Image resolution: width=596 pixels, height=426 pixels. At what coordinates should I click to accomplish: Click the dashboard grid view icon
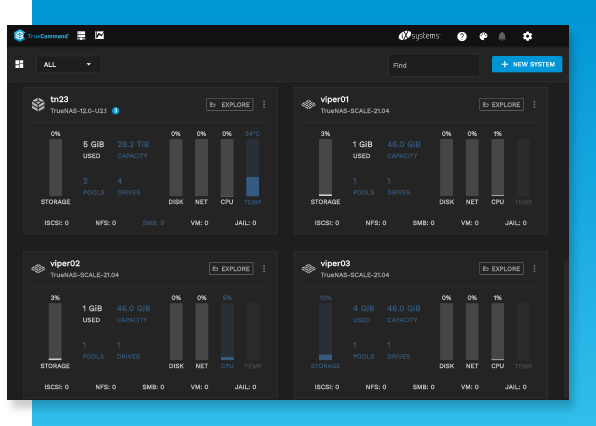coord(19,64)
